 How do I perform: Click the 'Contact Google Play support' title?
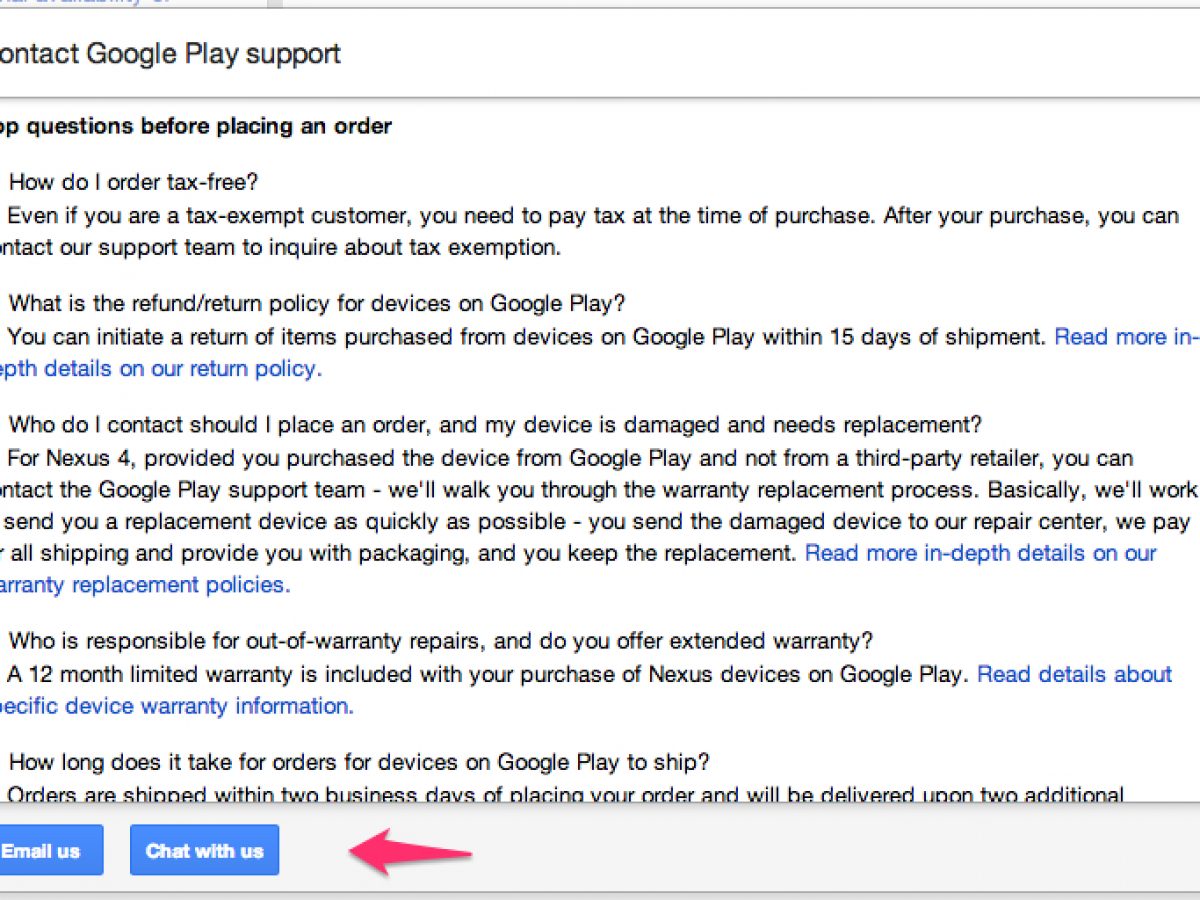pos(170,54)
